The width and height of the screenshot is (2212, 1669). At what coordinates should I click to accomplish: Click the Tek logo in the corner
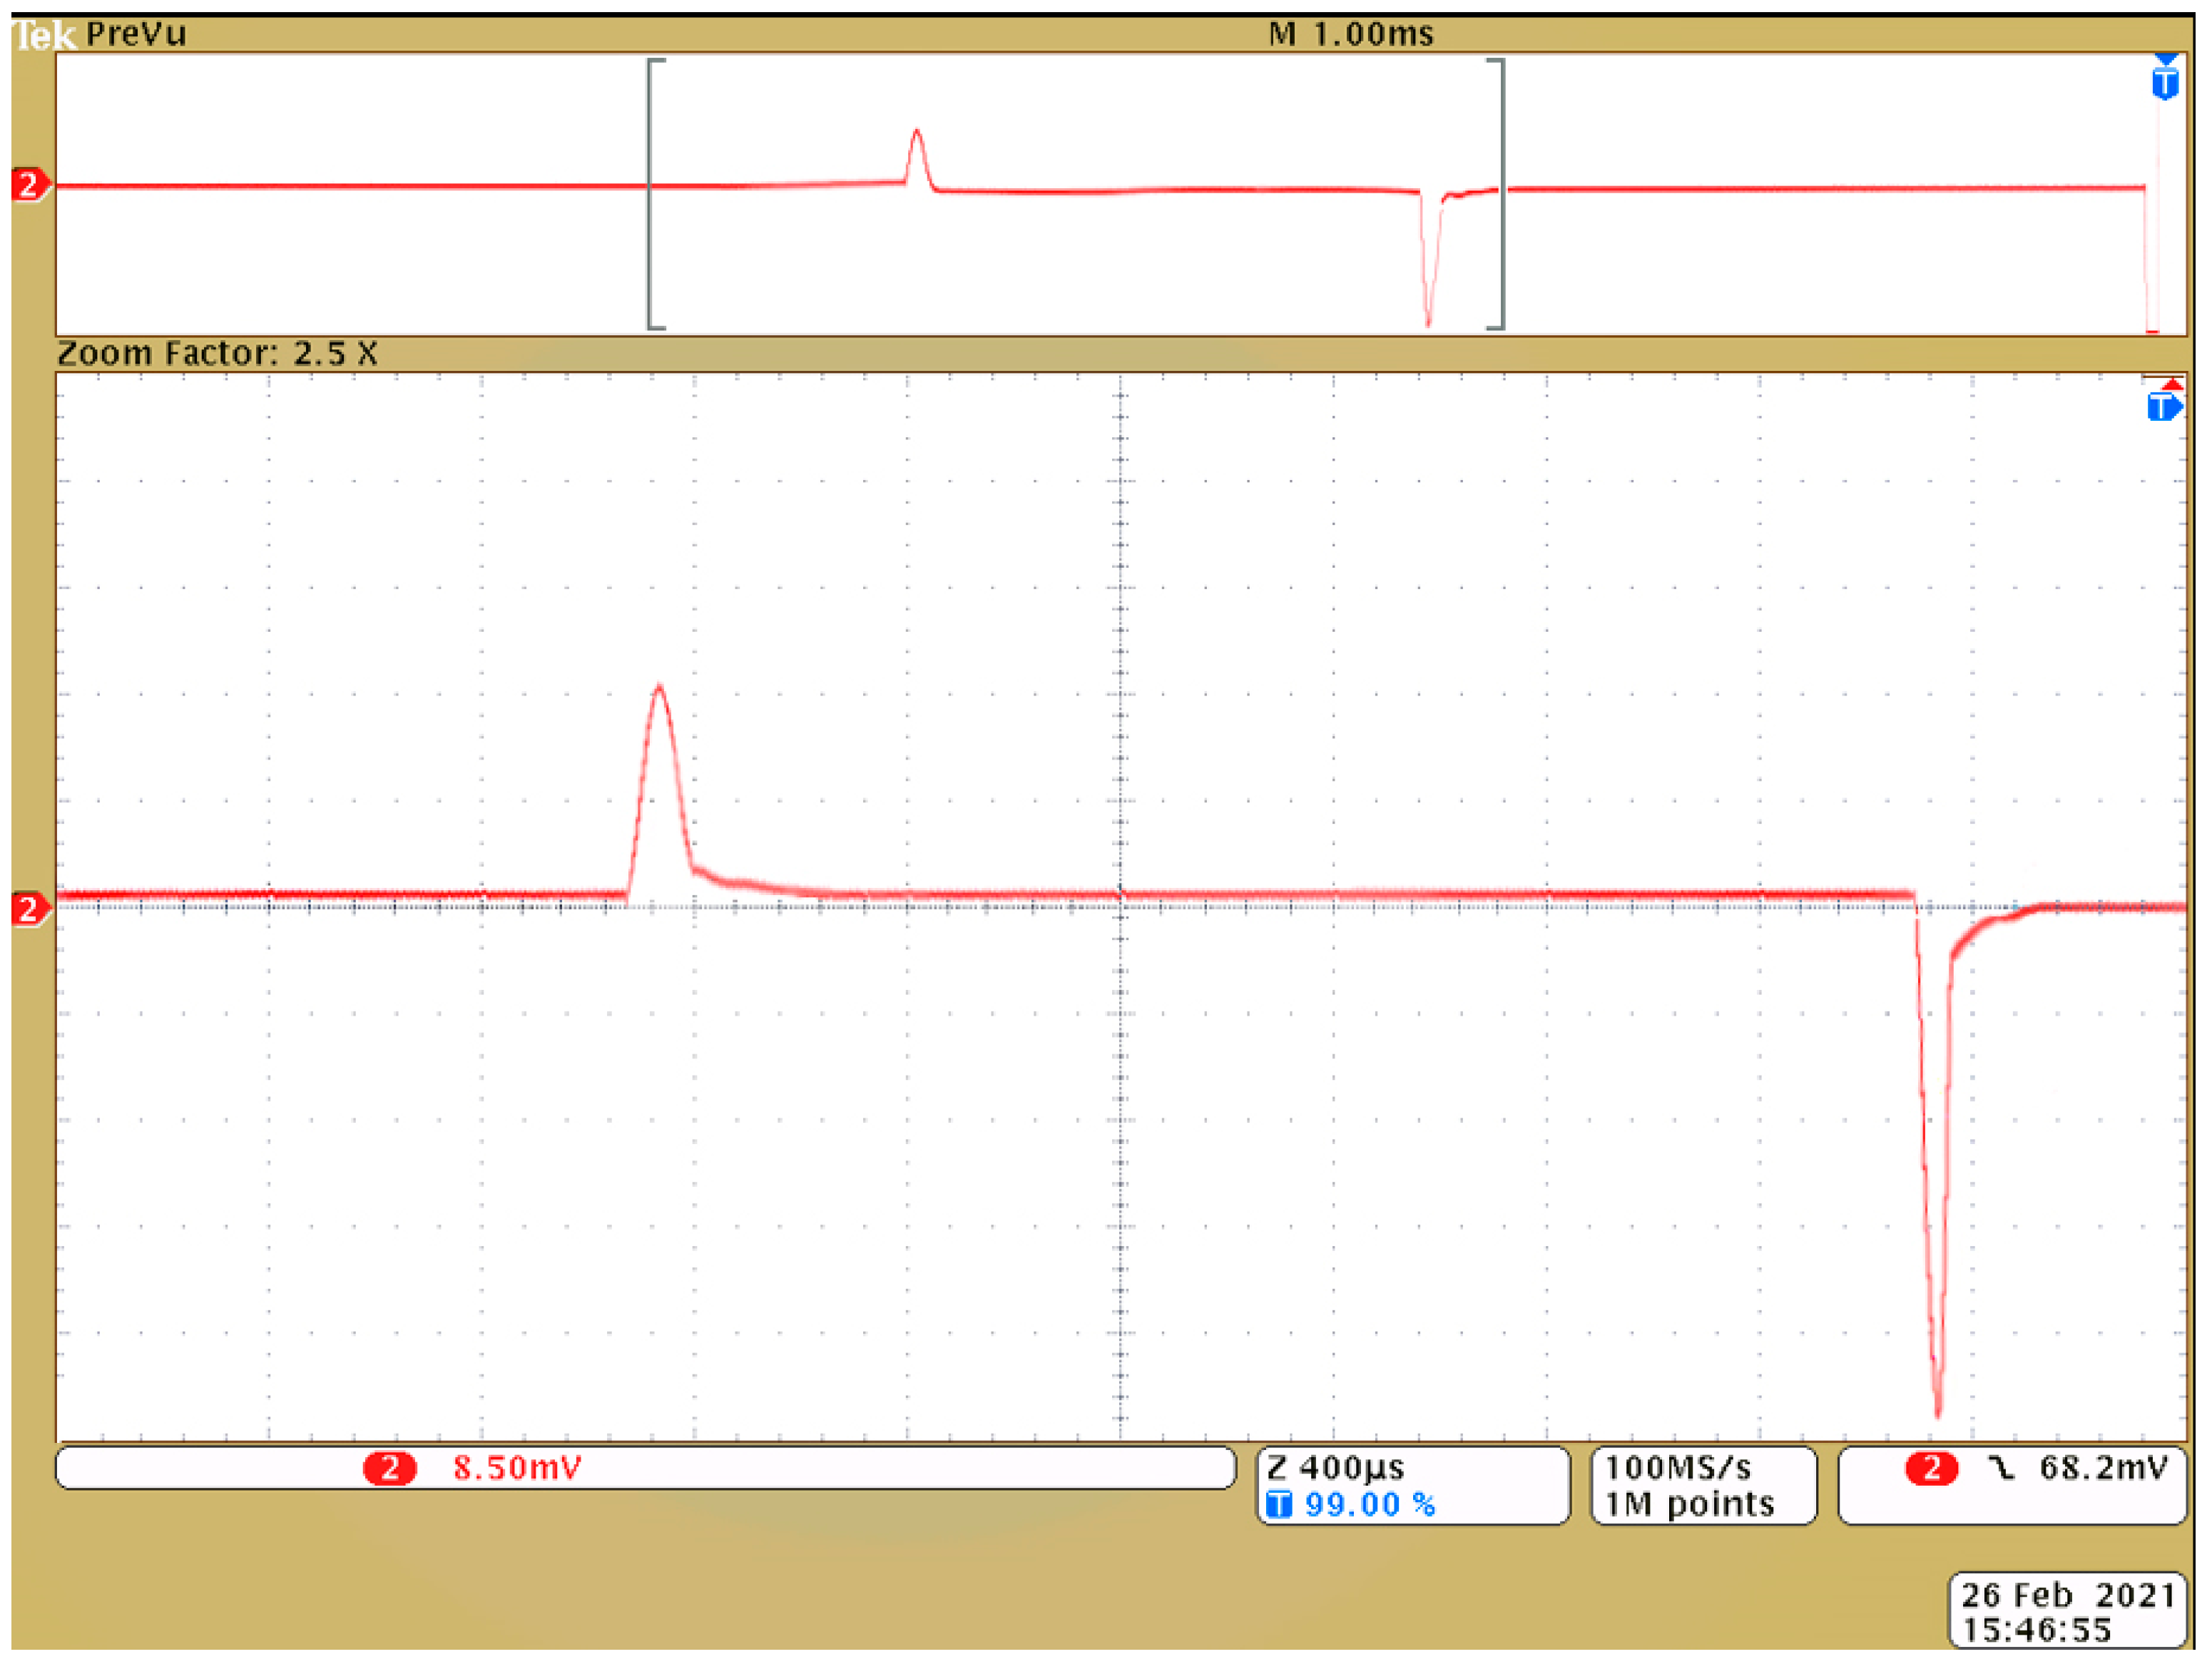(44, 36)
